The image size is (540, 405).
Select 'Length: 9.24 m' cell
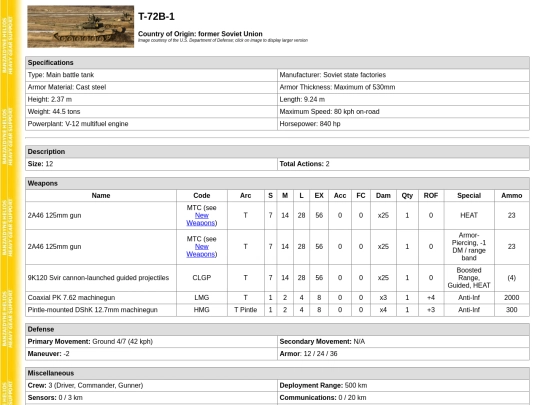(403, 100)
